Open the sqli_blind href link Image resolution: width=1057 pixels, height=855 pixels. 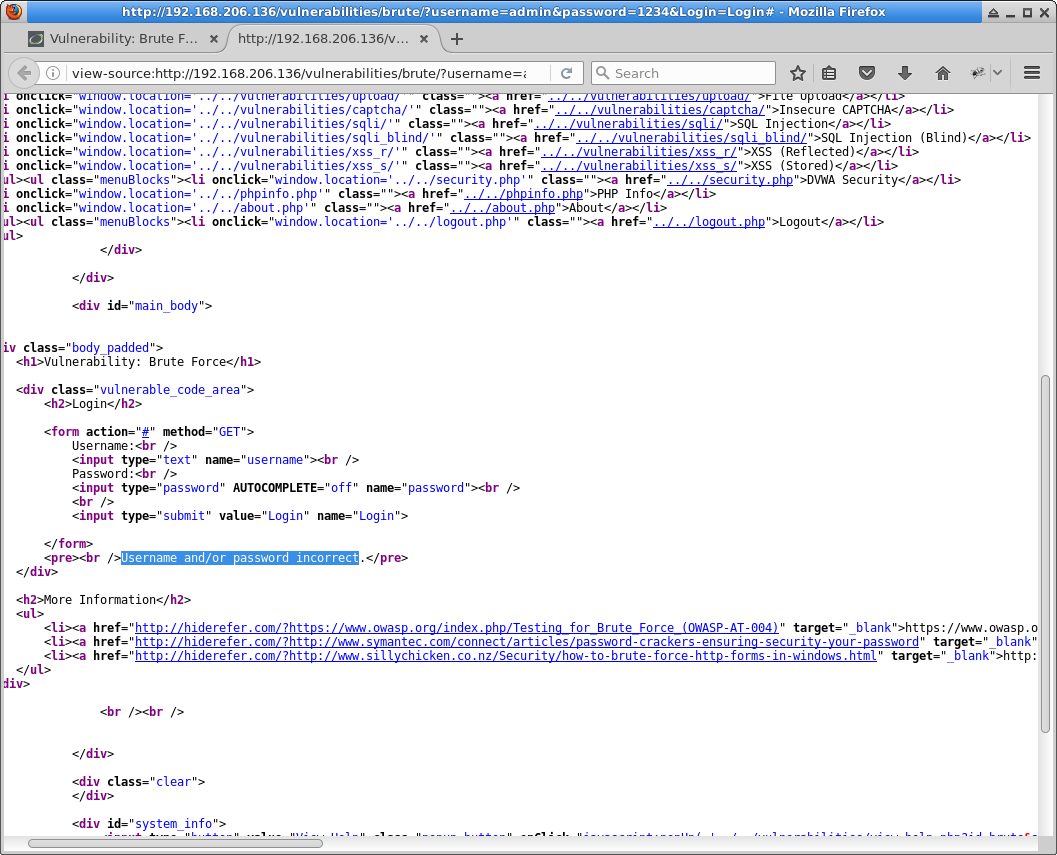pos(692,138)
